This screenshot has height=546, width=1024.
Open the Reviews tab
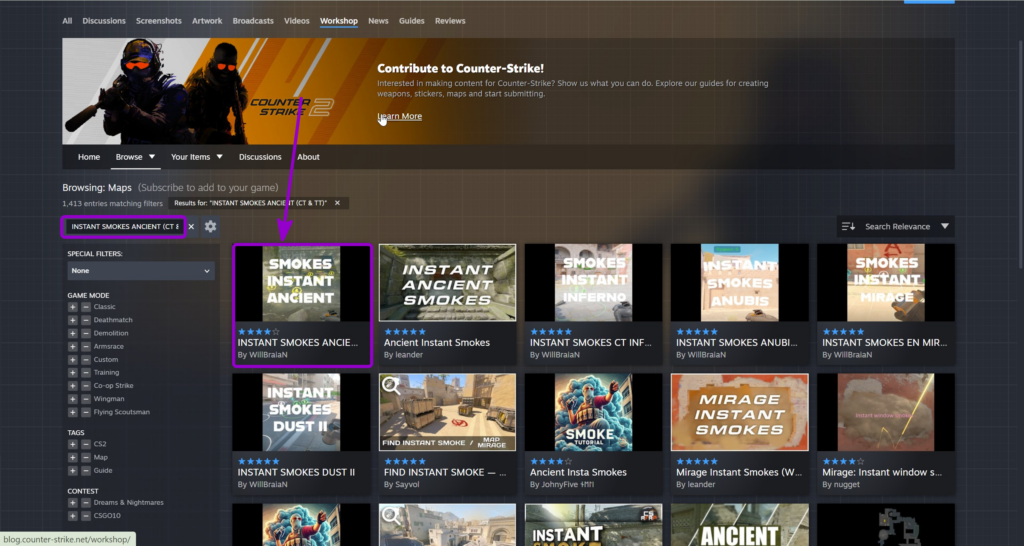[450, 21]
